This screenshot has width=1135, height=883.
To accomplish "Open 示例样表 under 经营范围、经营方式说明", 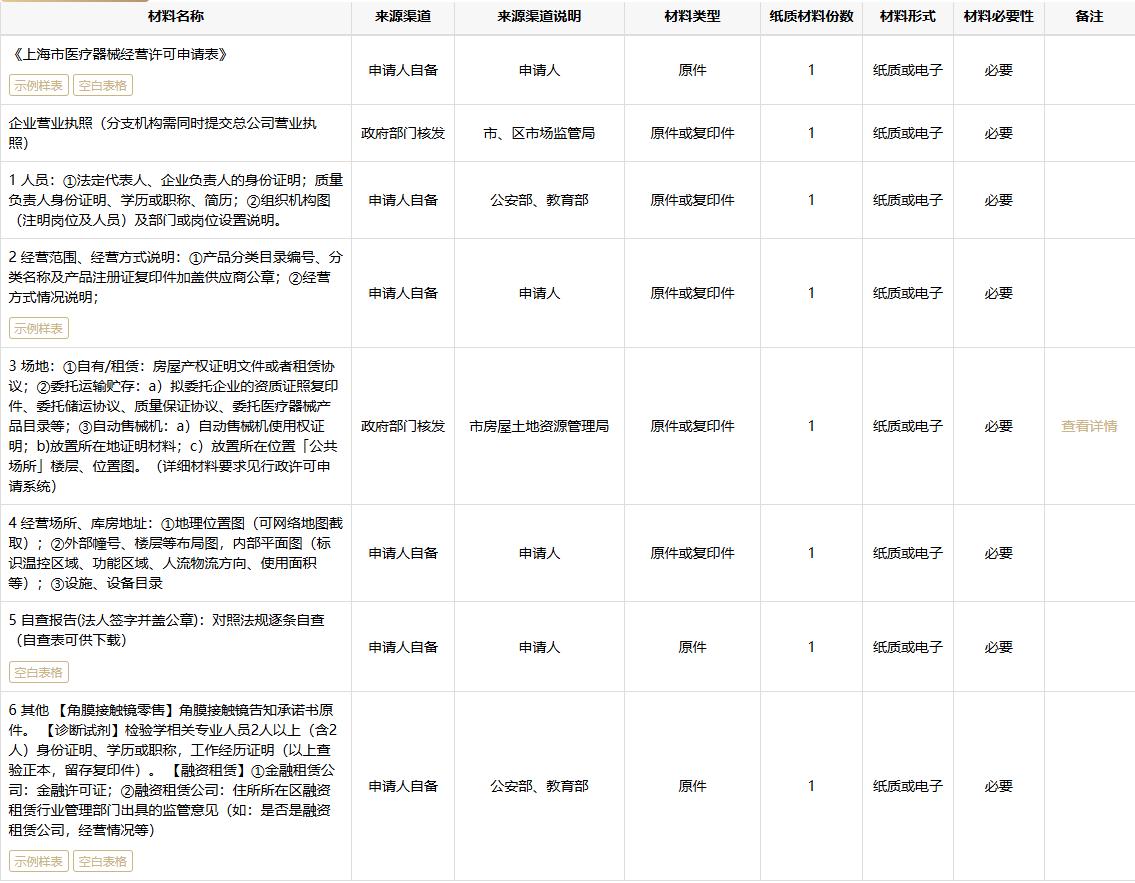I will (x=39, y=329).
